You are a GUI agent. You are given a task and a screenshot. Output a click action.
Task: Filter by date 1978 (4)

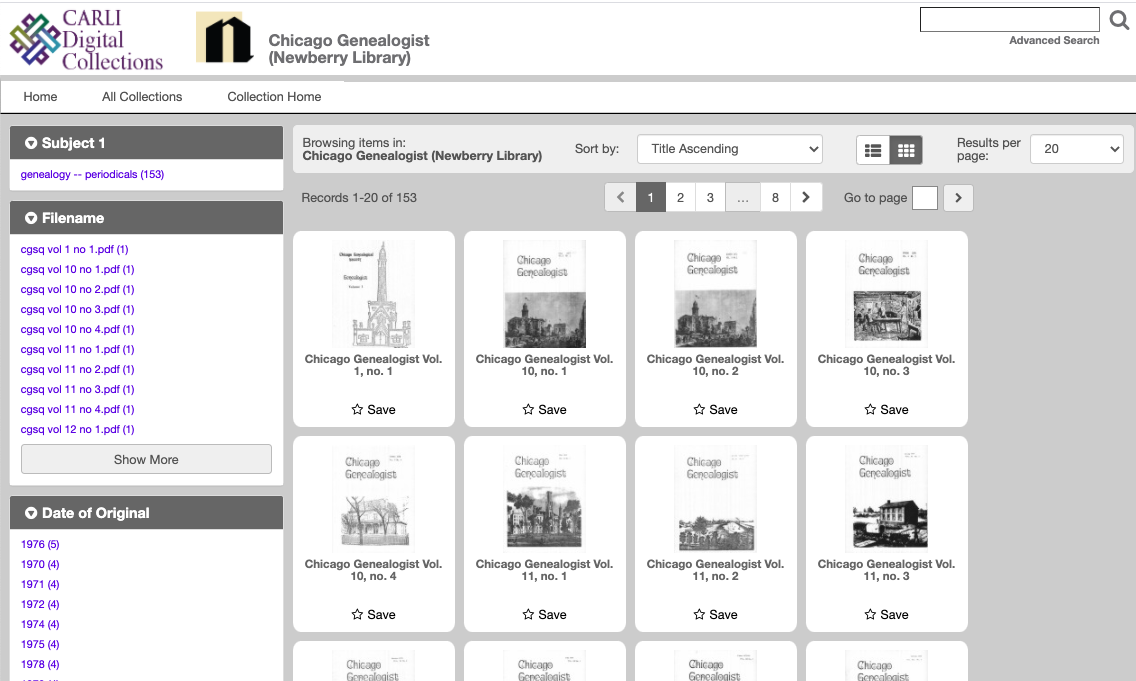pyautogui.click(x=40, y=664)
